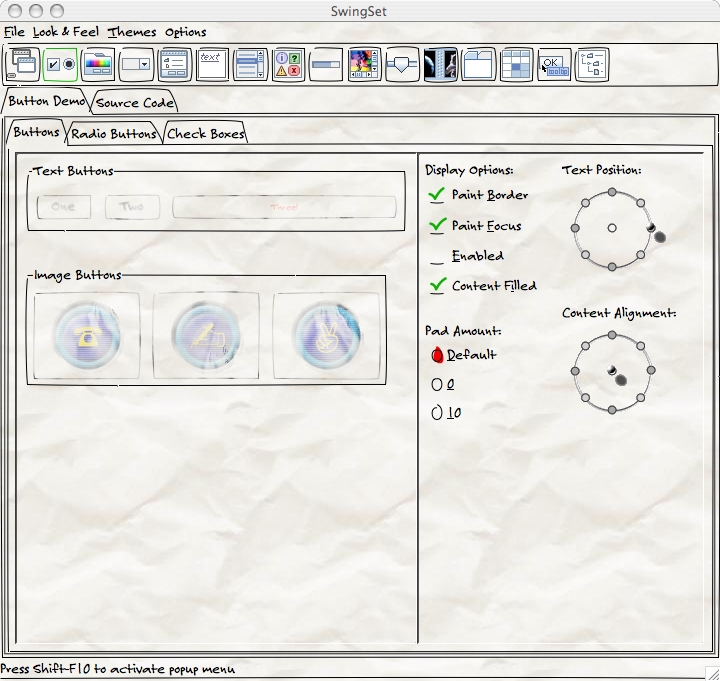Open the ProgressBar demo toolbar icon

(x=326, y=65)
